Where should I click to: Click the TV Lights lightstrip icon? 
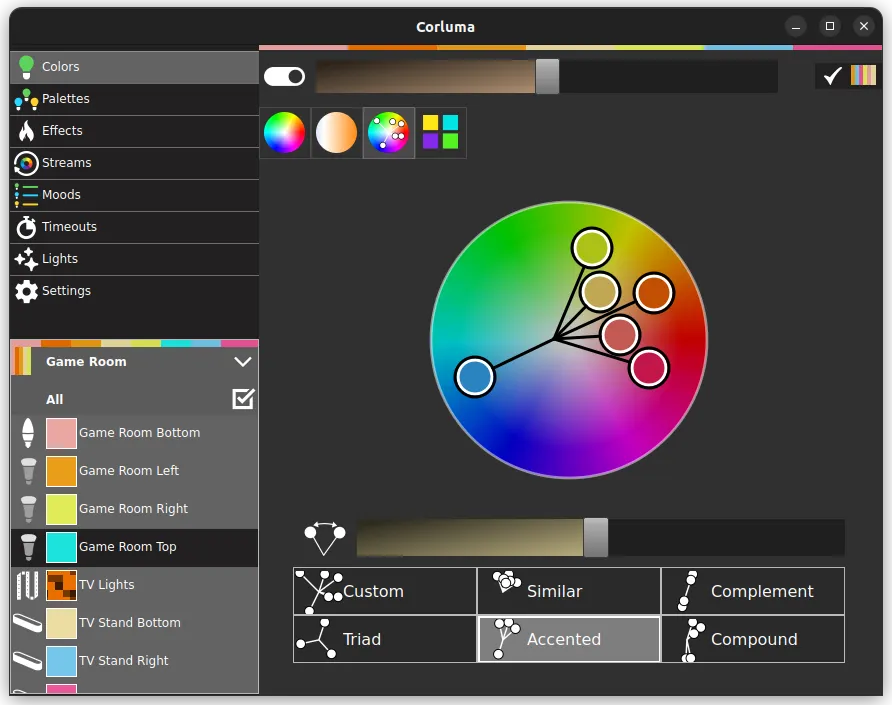(x=27, y=586)
